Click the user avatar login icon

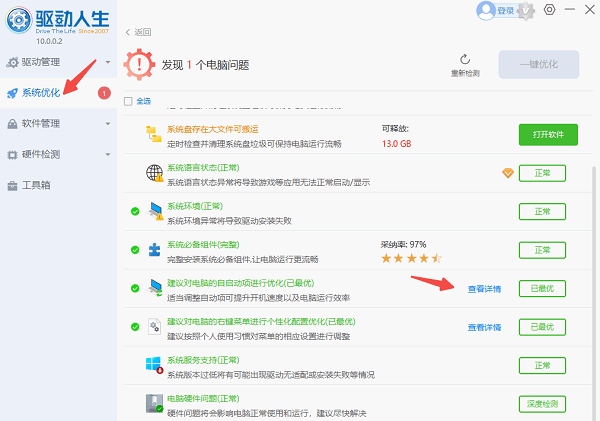[x=486, y=11]
